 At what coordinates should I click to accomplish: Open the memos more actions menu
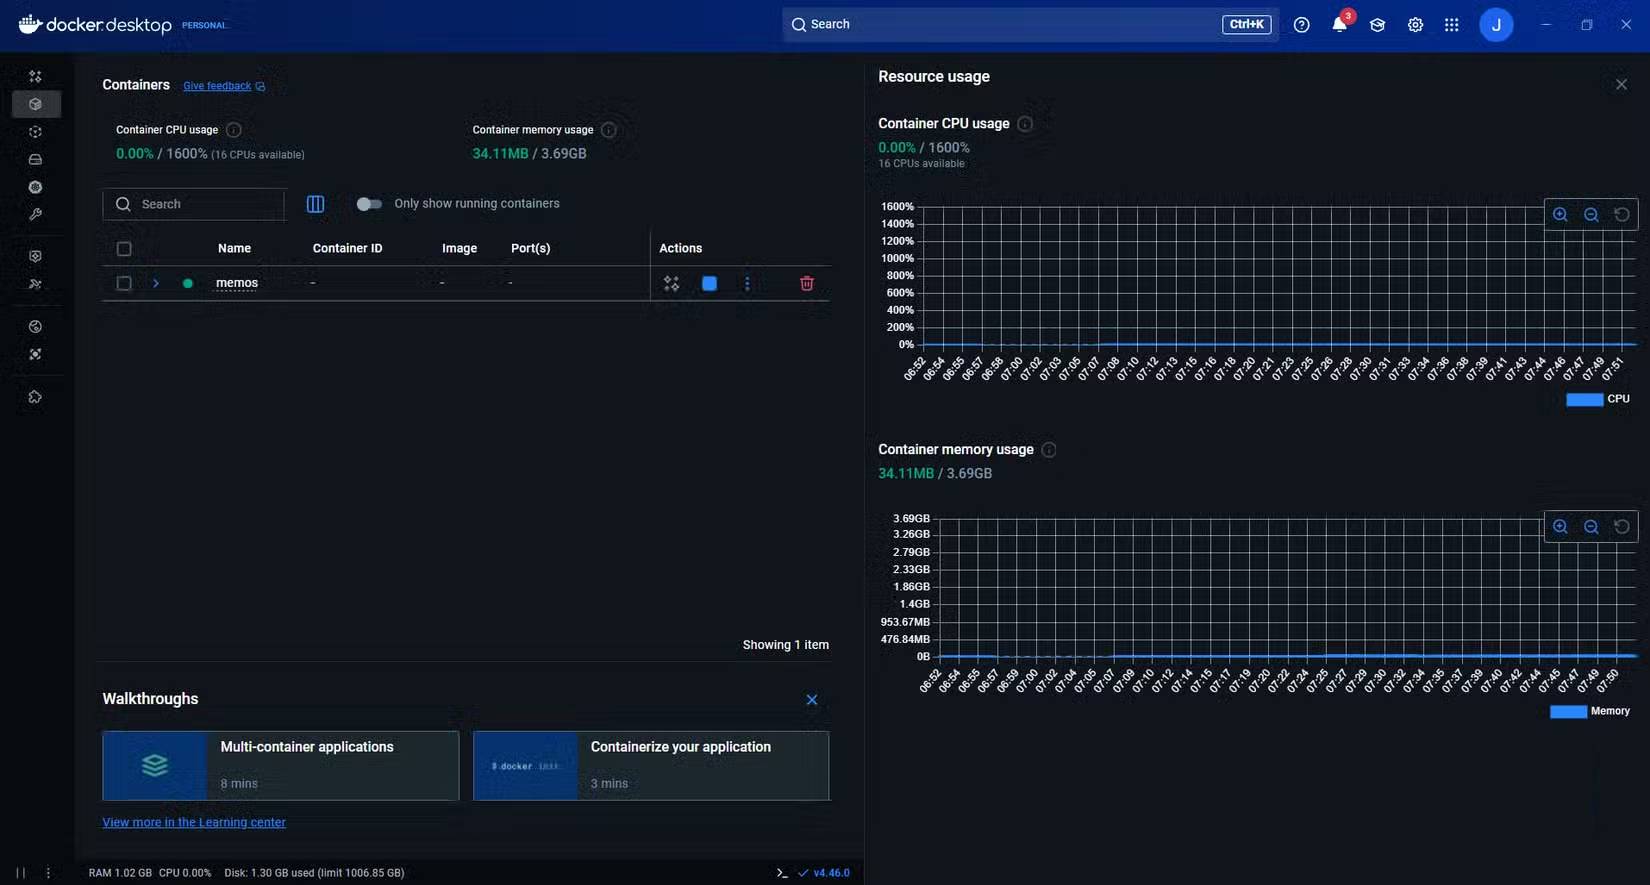tap(747, 284)
